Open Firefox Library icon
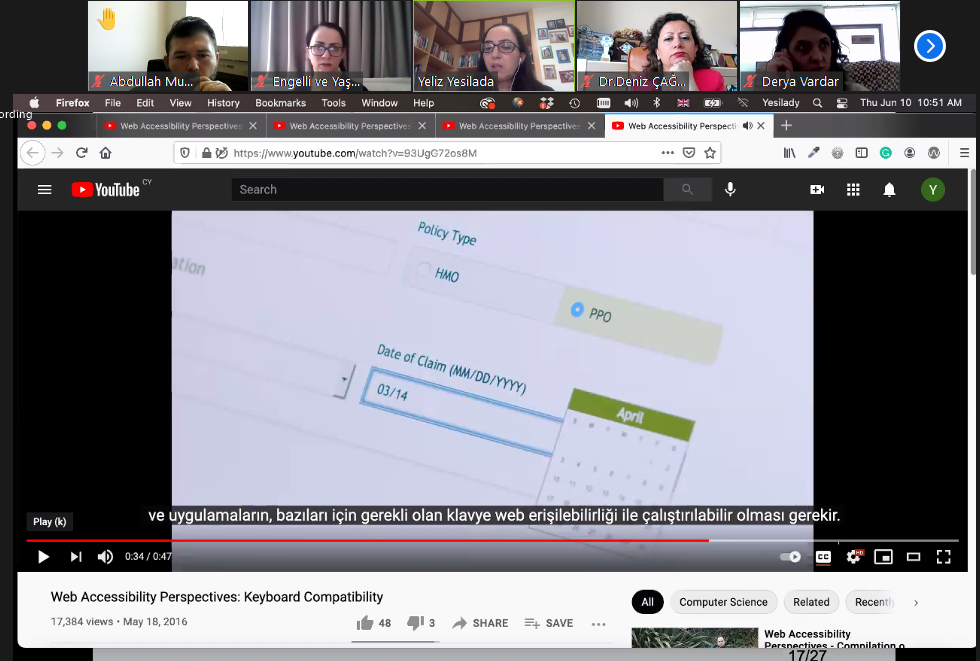The width and height of the screenshot is (980, 661). (x=789, y=152)
